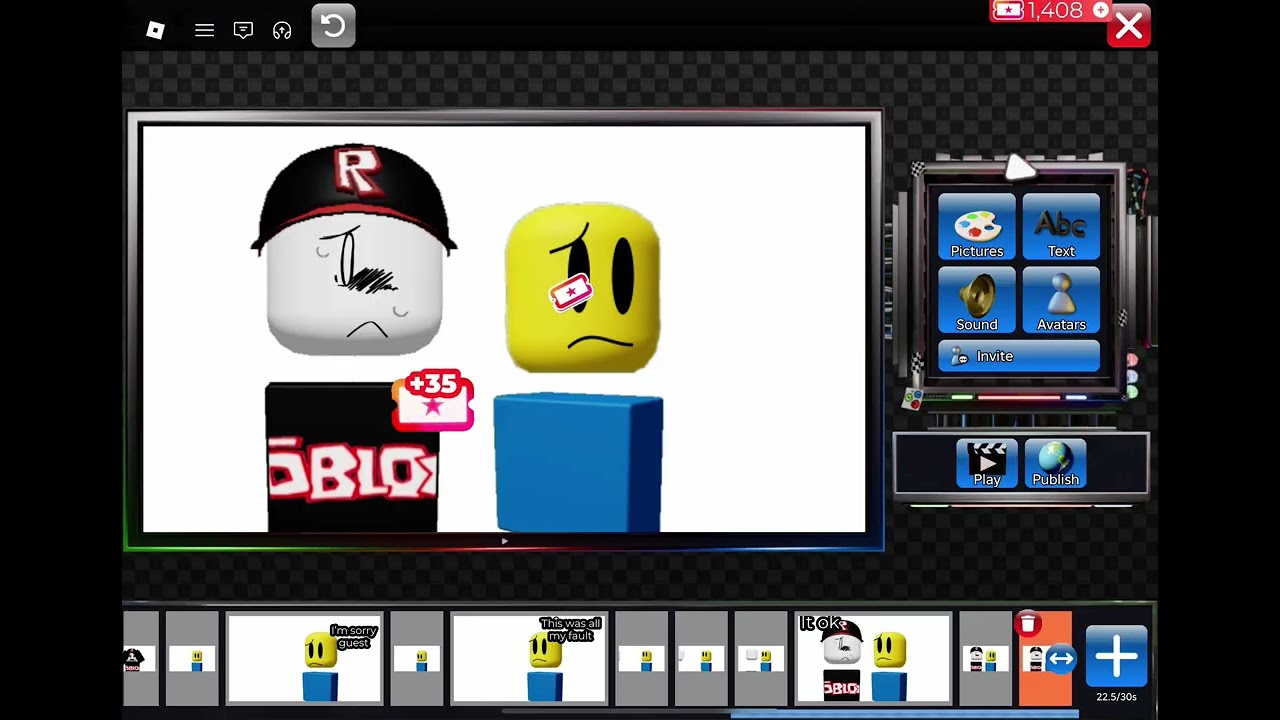Open the Roblox logo menu

155,30
